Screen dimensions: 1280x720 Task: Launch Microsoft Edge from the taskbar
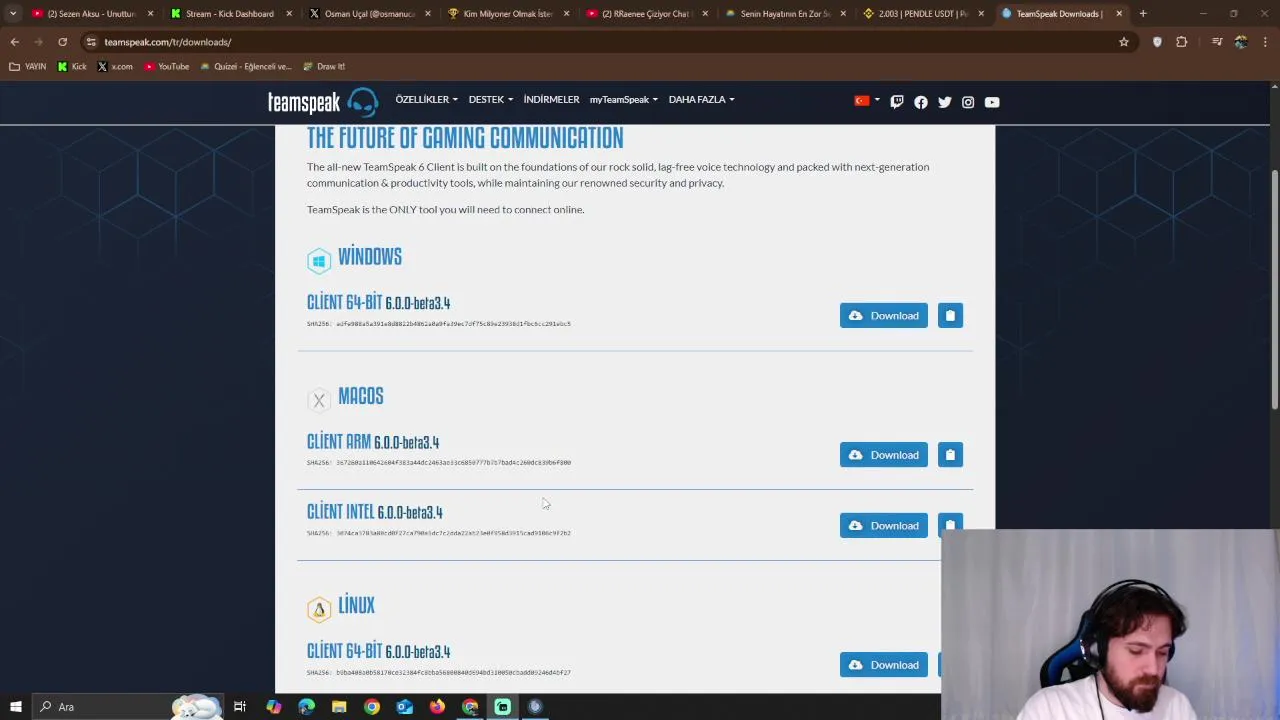pyautogui.click(x=306, y=707)
